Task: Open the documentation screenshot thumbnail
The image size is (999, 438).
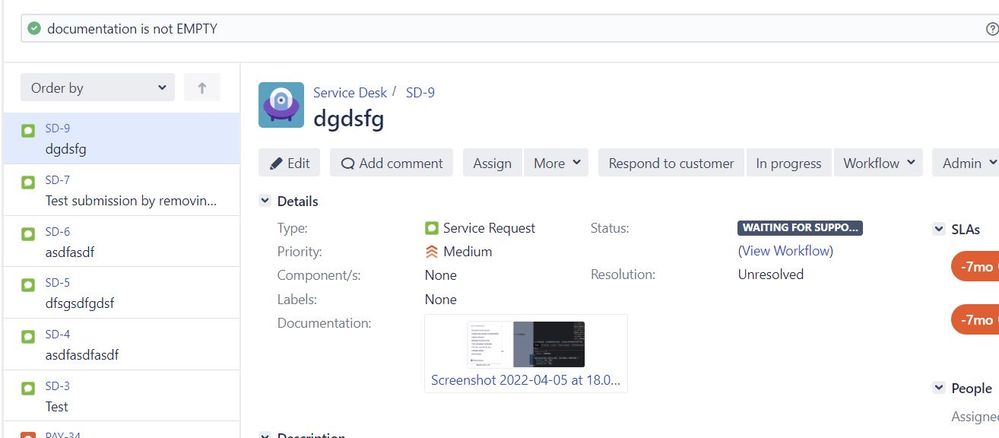Action: (x=526, y=344)
